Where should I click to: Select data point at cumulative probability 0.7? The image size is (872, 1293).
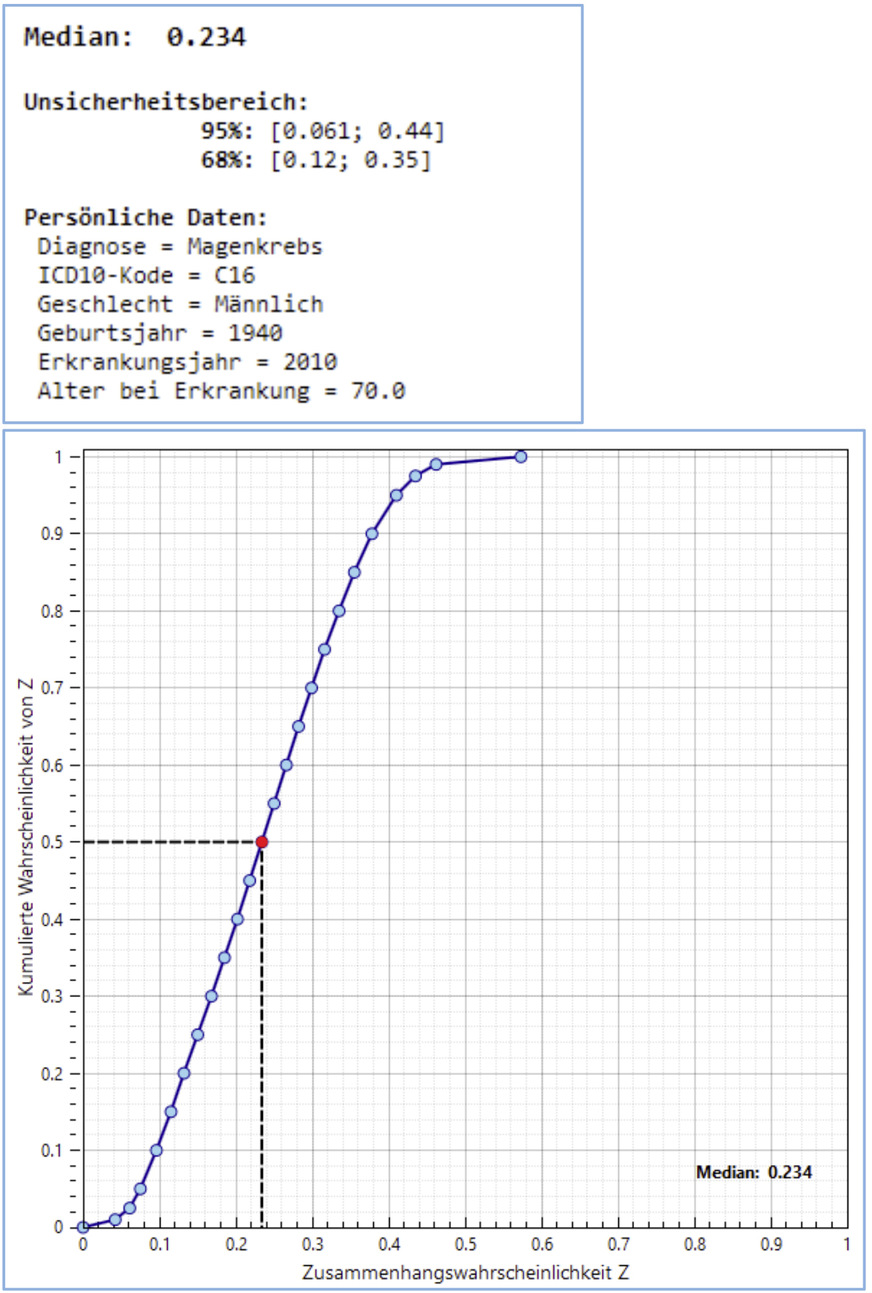[x=311, y=688]
